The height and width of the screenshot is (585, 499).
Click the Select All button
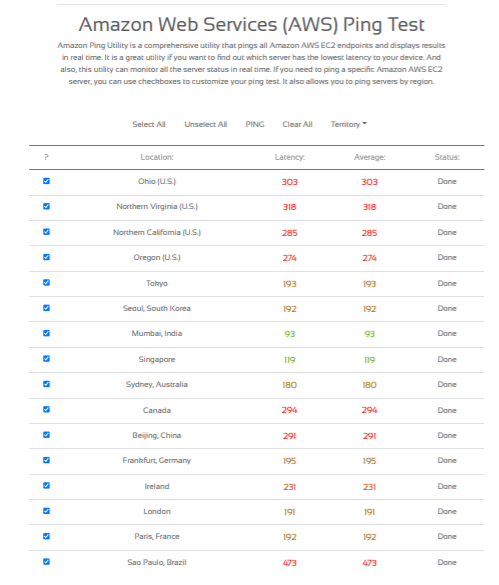[x=149, y=124]
